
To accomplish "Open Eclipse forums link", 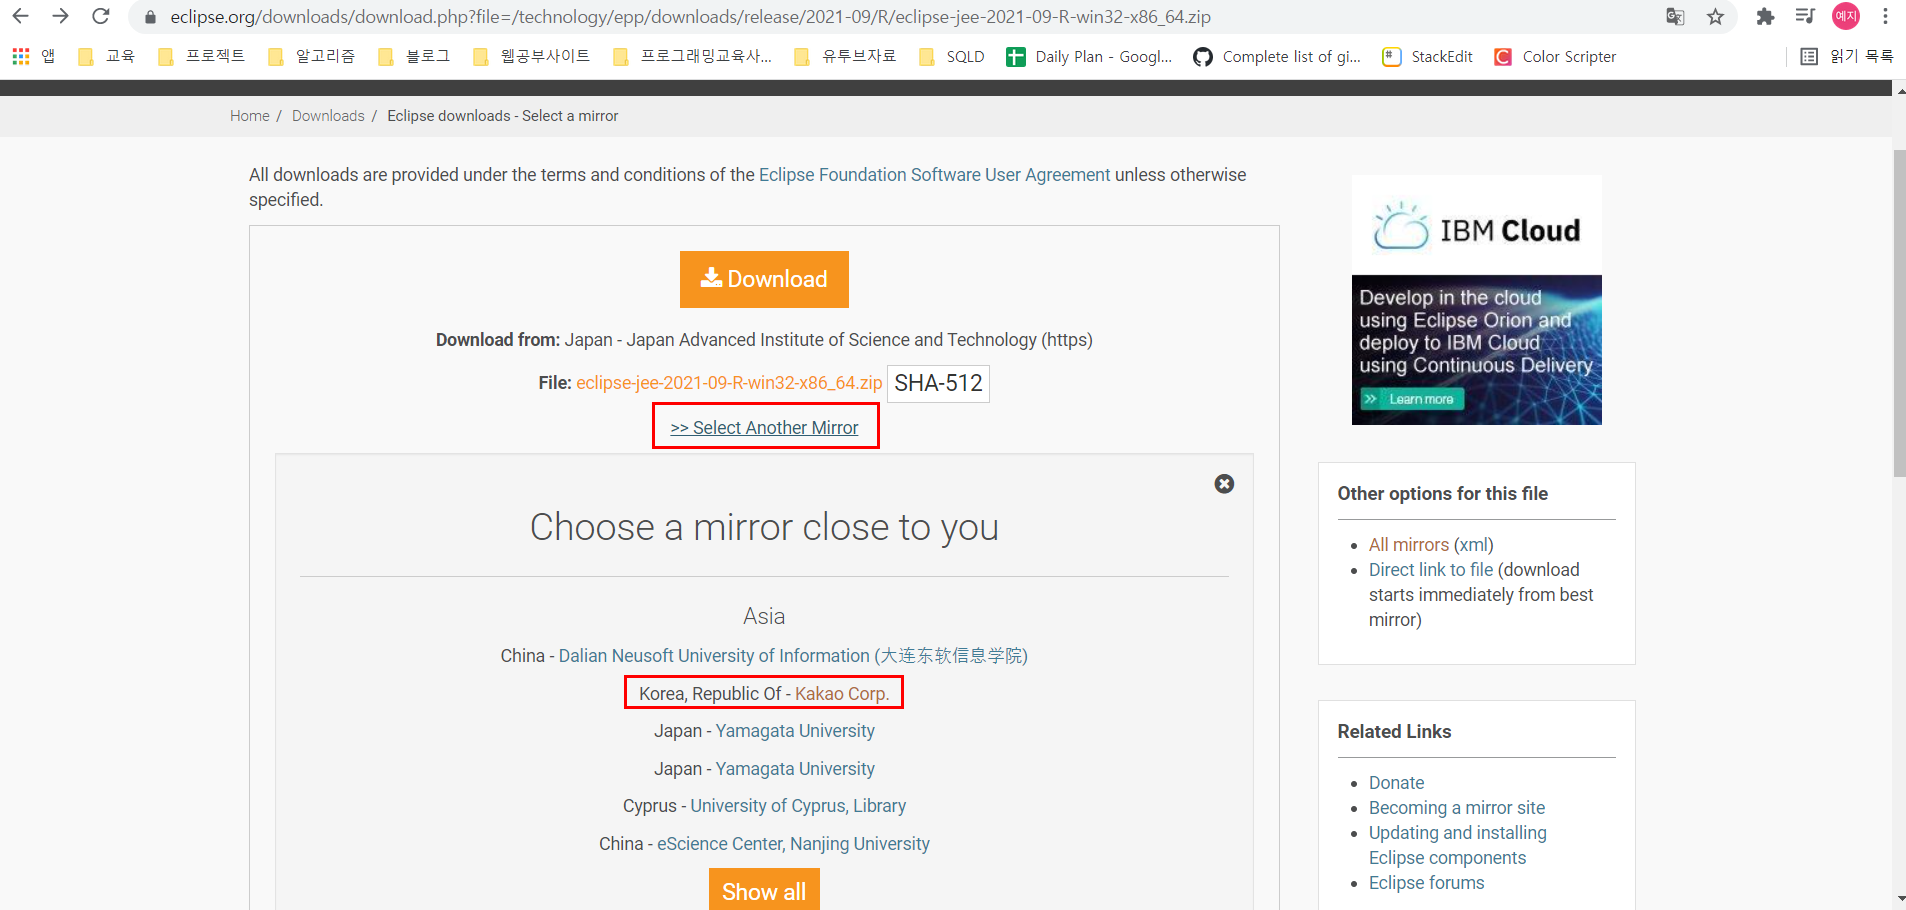I will [x=1426, y=883].
